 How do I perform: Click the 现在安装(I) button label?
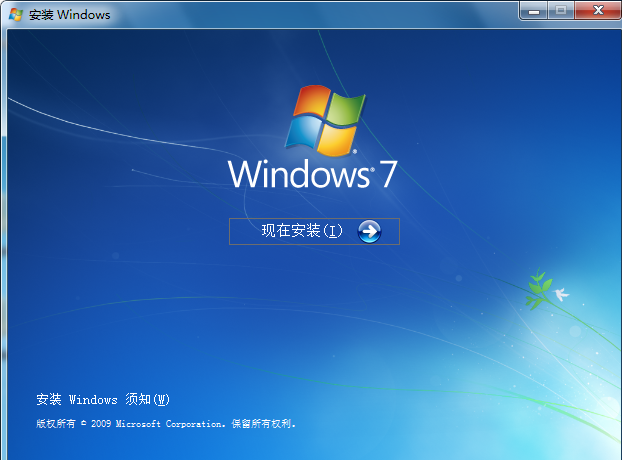[x=302, y=231]
